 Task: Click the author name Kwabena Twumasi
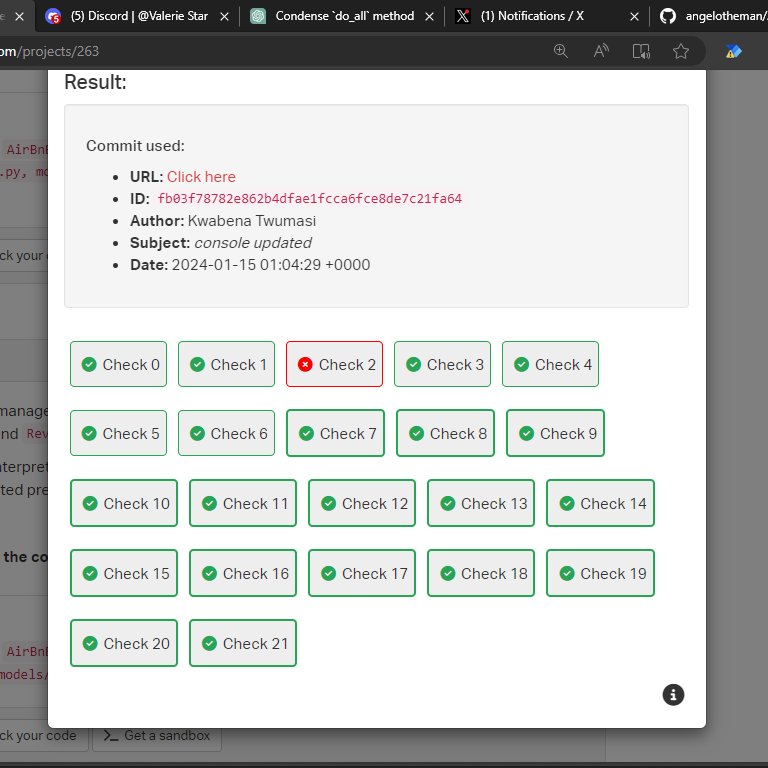252,220
